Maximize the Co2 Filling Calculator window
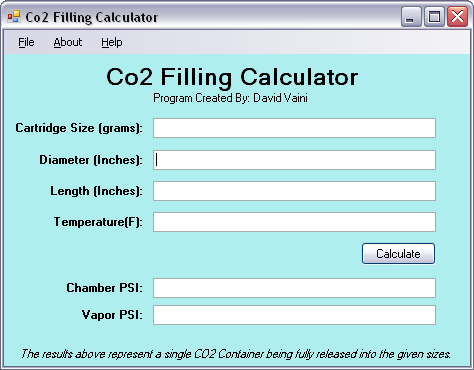 coord(434,16)
